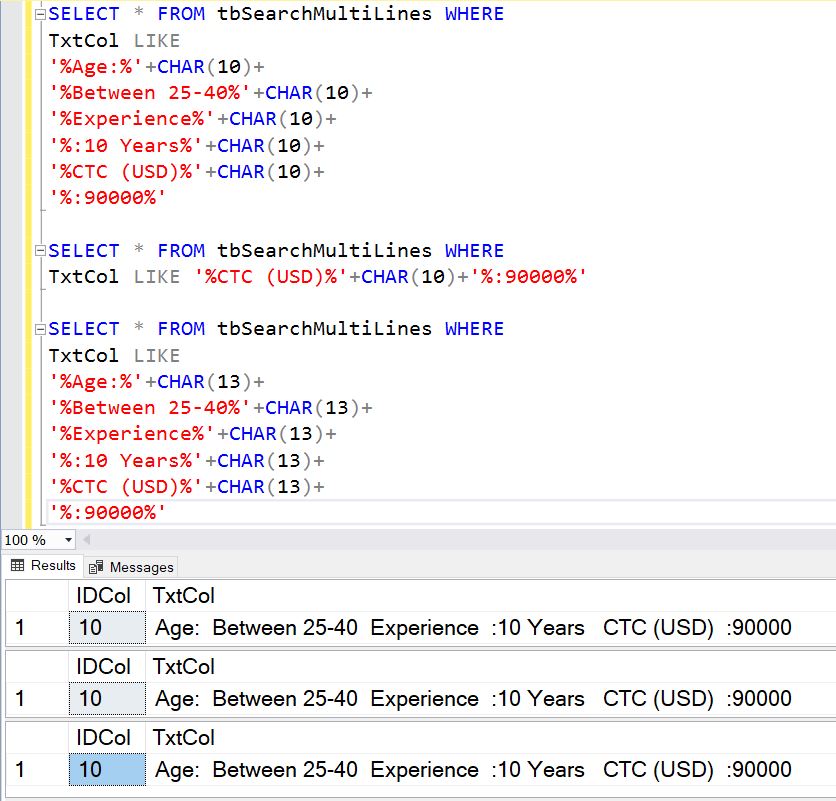
Task: Click the highlighted 10 cell in third grid
Action: [x=105, y=770]
